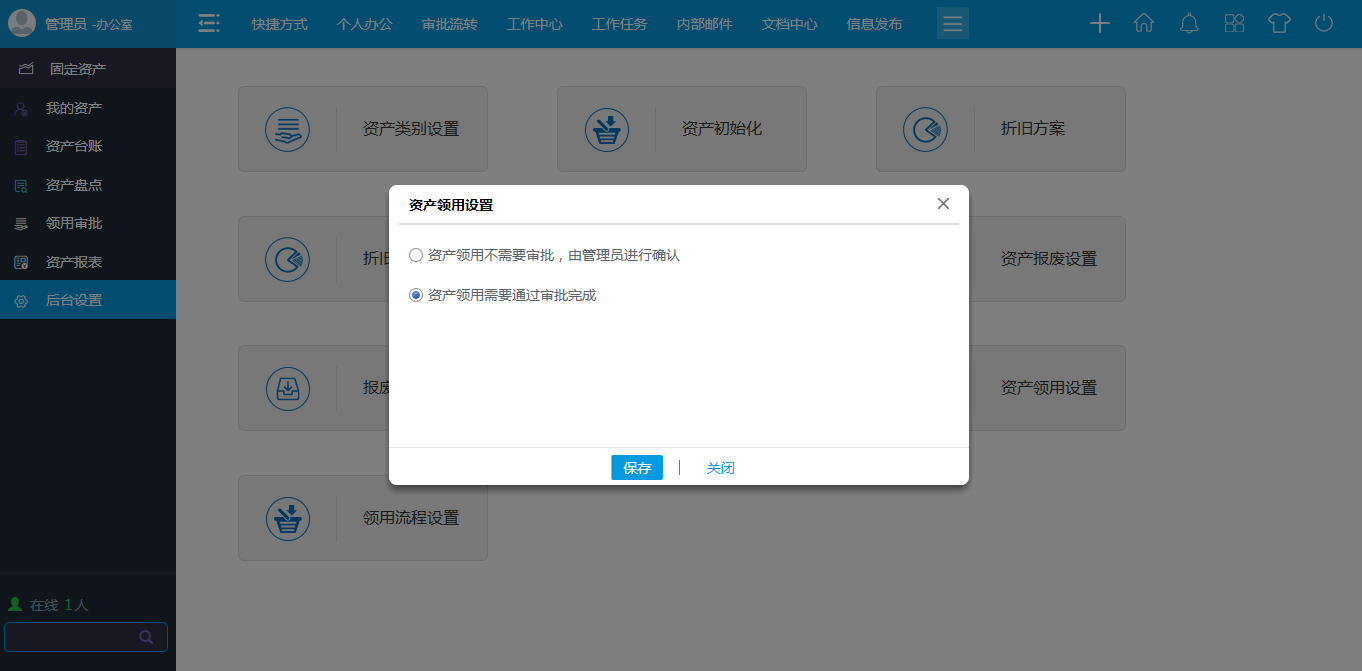Open the sidebar collapse icon next to the avatar
The image size is (1362, 671).
point(209,23)
